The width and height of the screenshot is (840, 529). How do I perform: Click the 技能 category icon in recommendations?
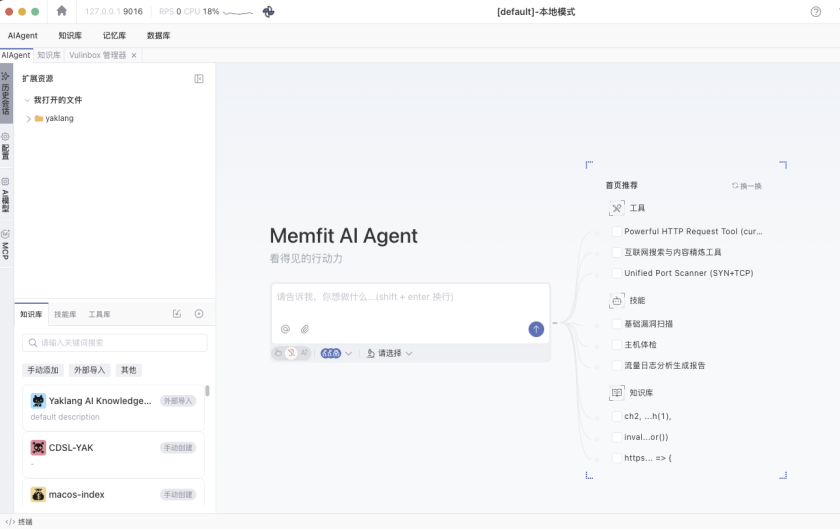pyautogui.click(x=617, y=301)
